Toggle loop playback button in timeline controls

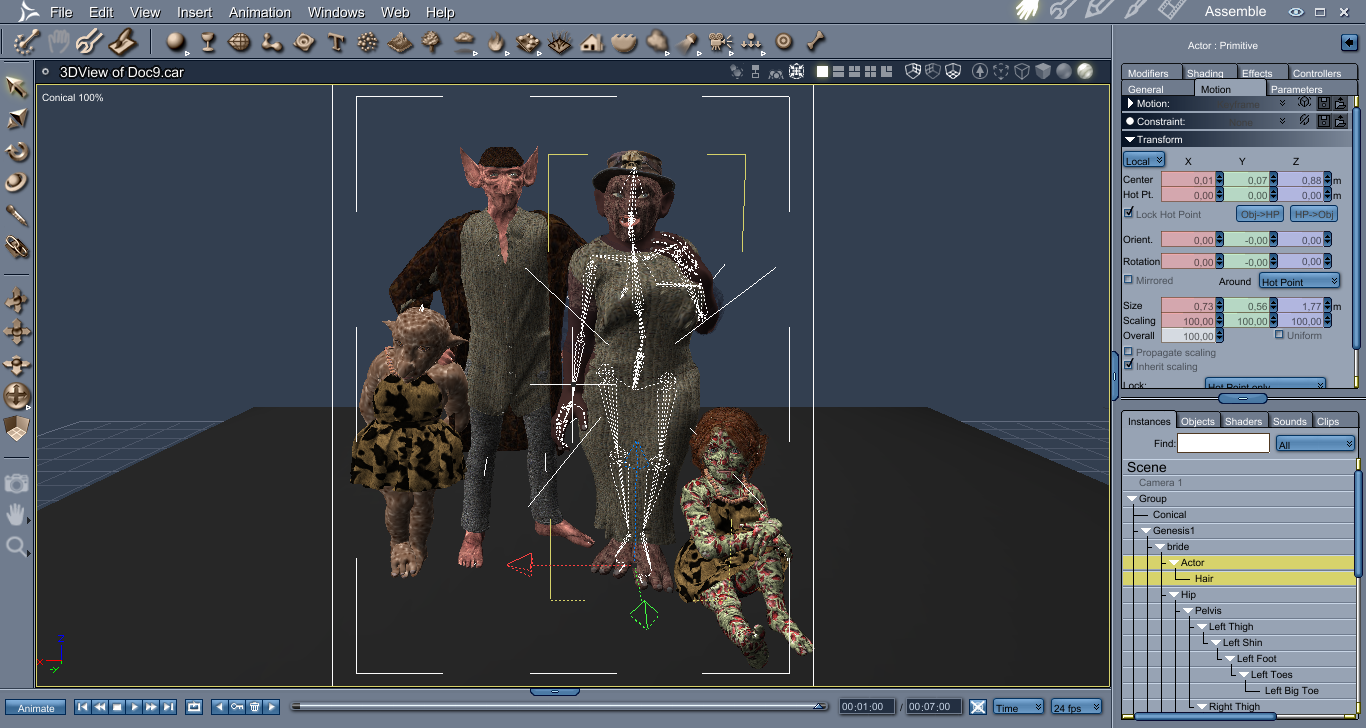tap(194, 707)
